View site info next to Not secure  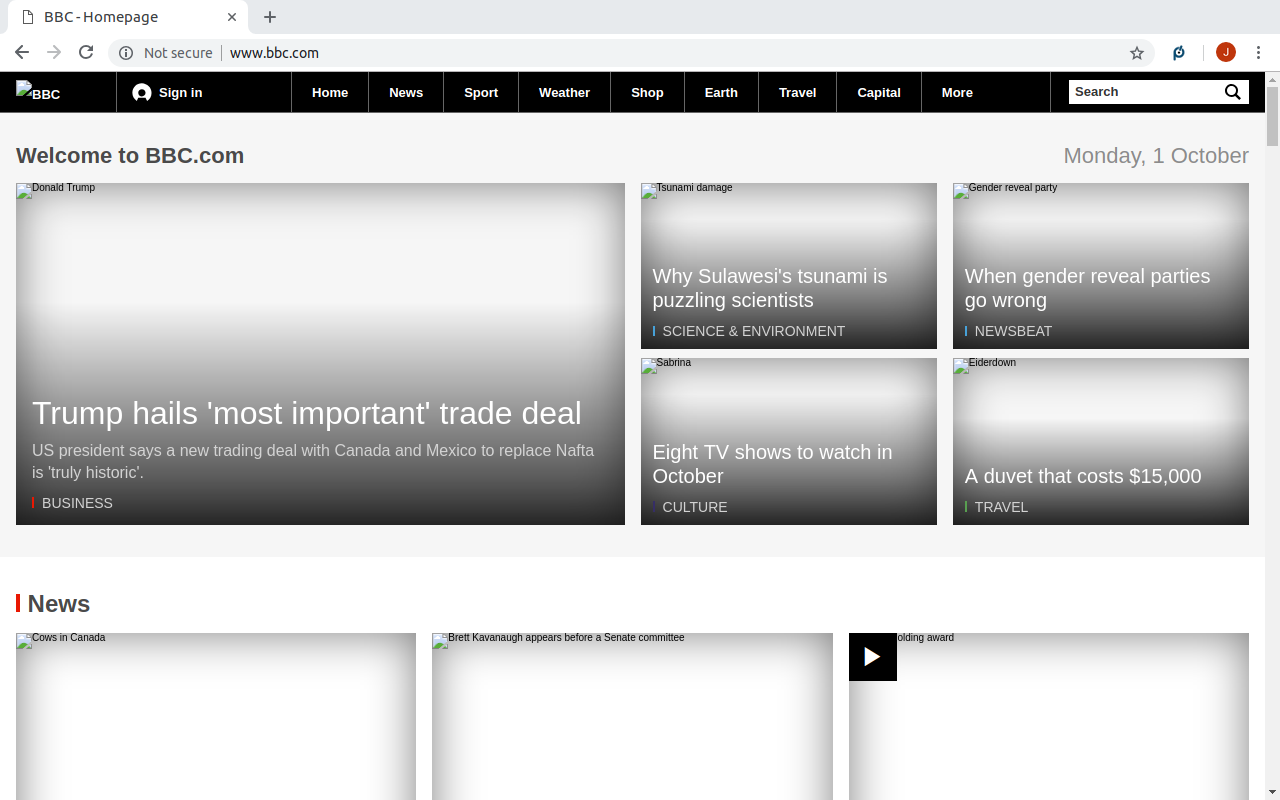tap(126, 53)
